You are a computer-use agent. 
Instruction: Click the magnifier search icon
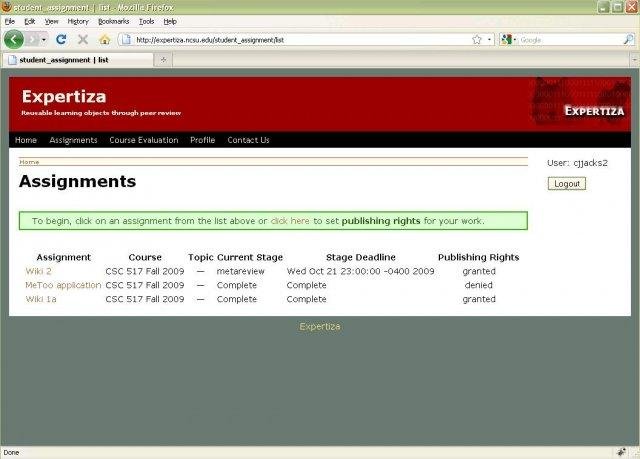[x=629, y=40]
